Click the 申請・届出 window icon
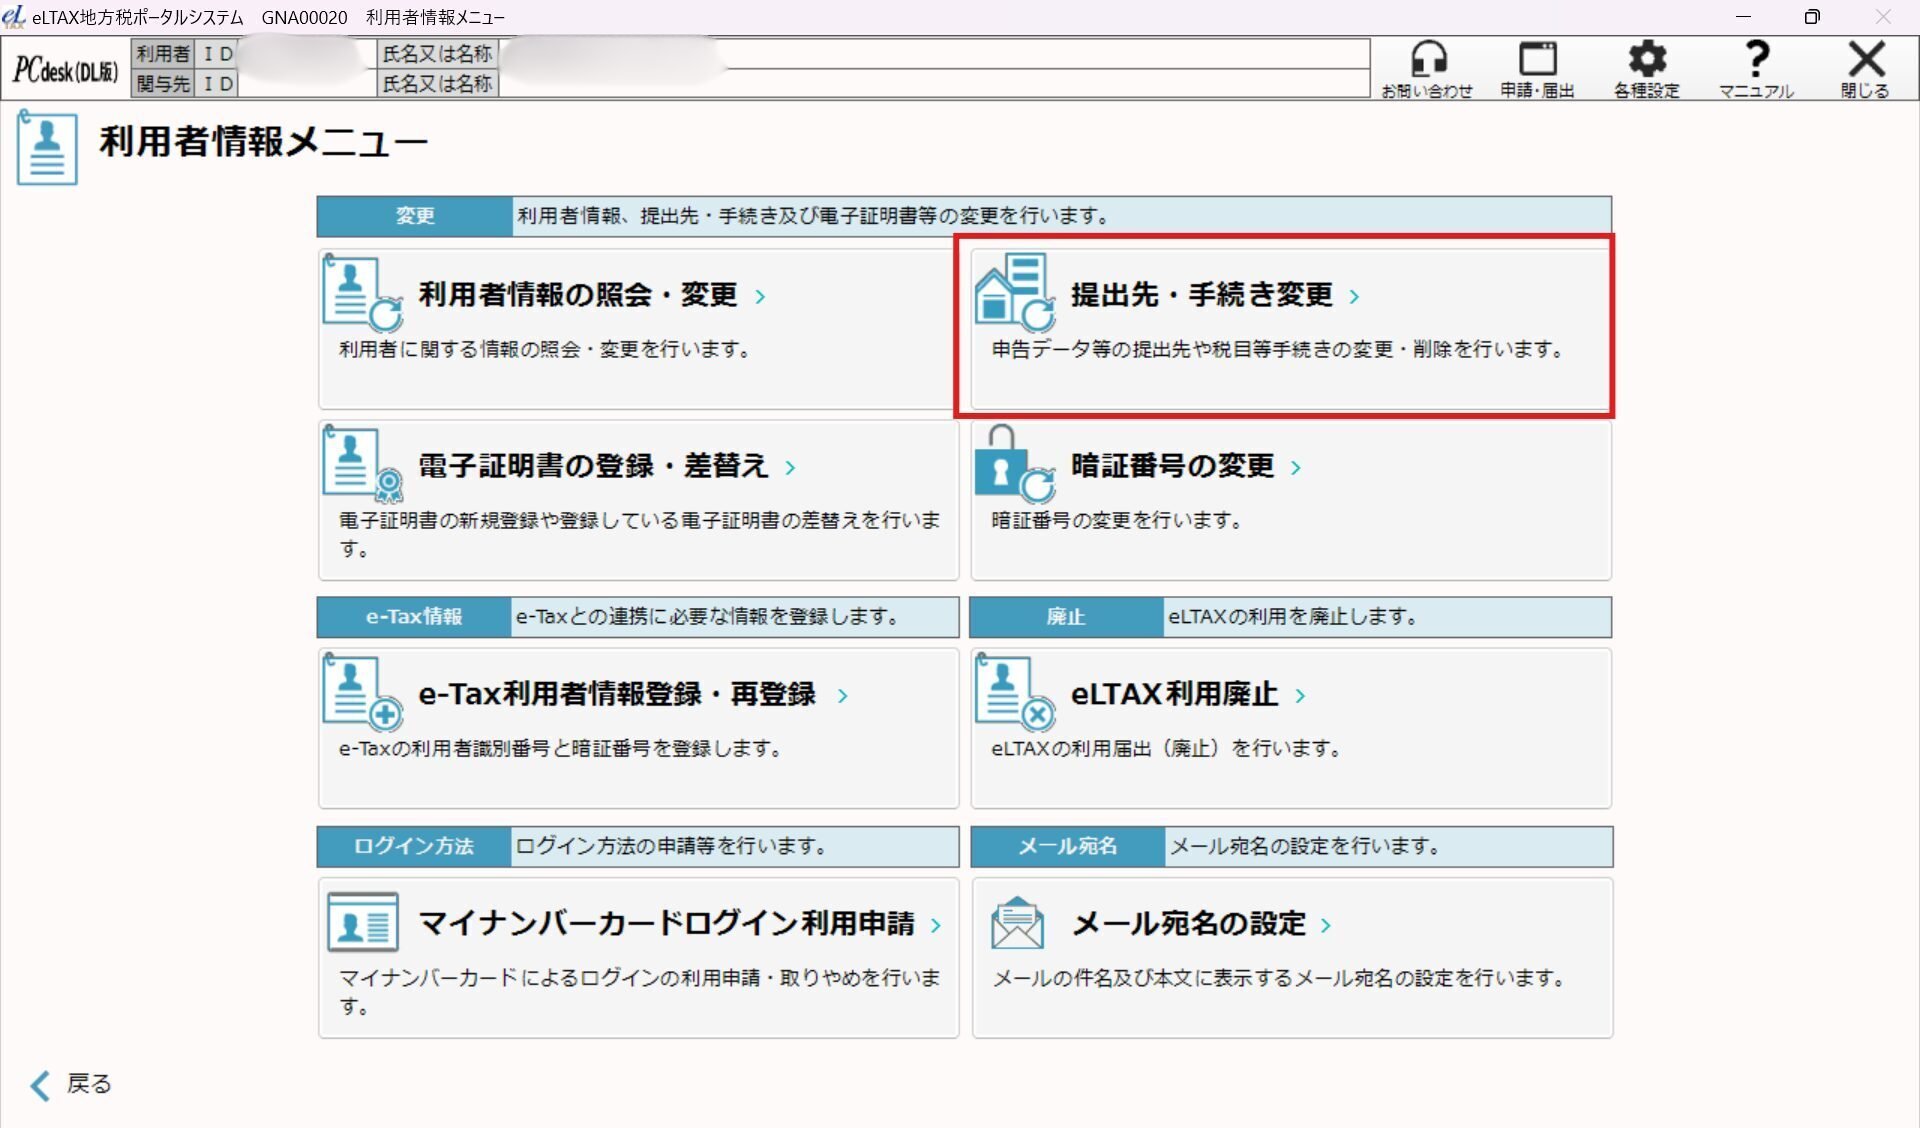This screenshot has height=1128, width=1920. point(1540,60)
